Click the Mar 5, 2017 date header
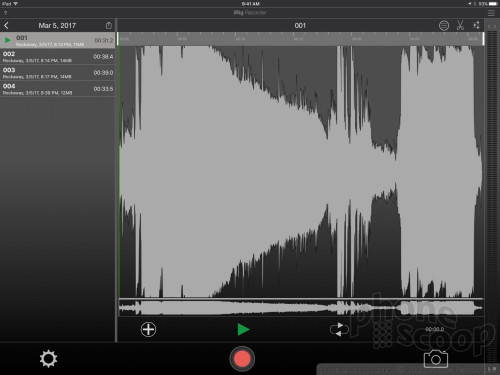The height and width of the screenshot is (375, 500). [57, 25]
